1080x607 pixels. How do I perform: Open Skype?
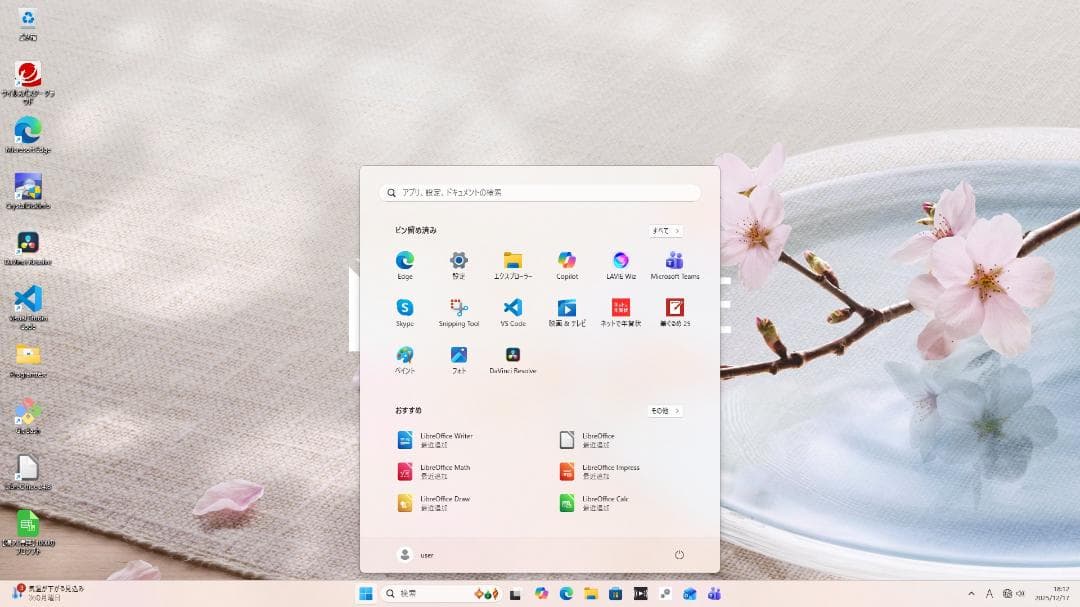click(405, 309)
